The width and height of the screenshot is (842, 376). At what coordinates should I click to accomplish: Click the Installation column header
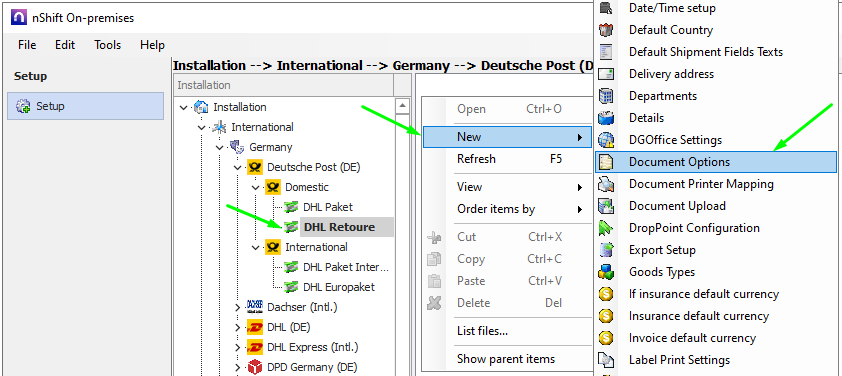tap(284, 85)
